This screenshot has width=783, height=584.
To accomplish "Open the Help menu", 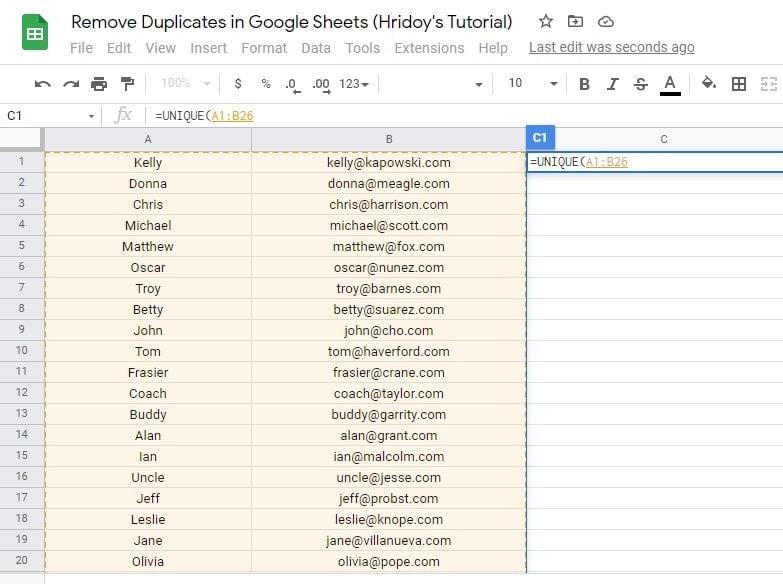I will tap(493, 48).
